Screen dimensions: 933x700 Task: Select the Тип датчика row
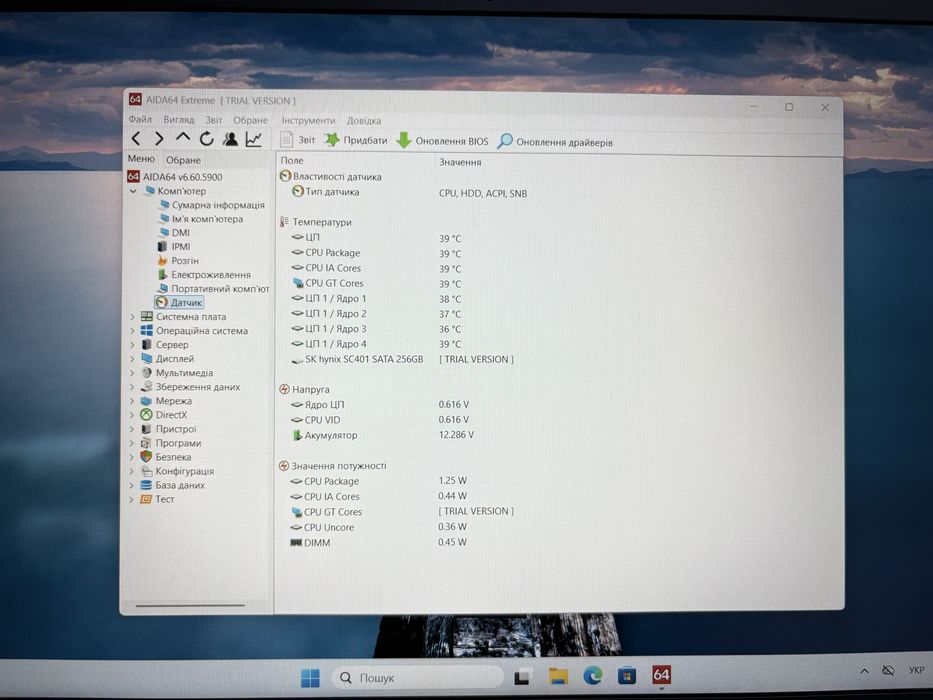click(409, 192)
